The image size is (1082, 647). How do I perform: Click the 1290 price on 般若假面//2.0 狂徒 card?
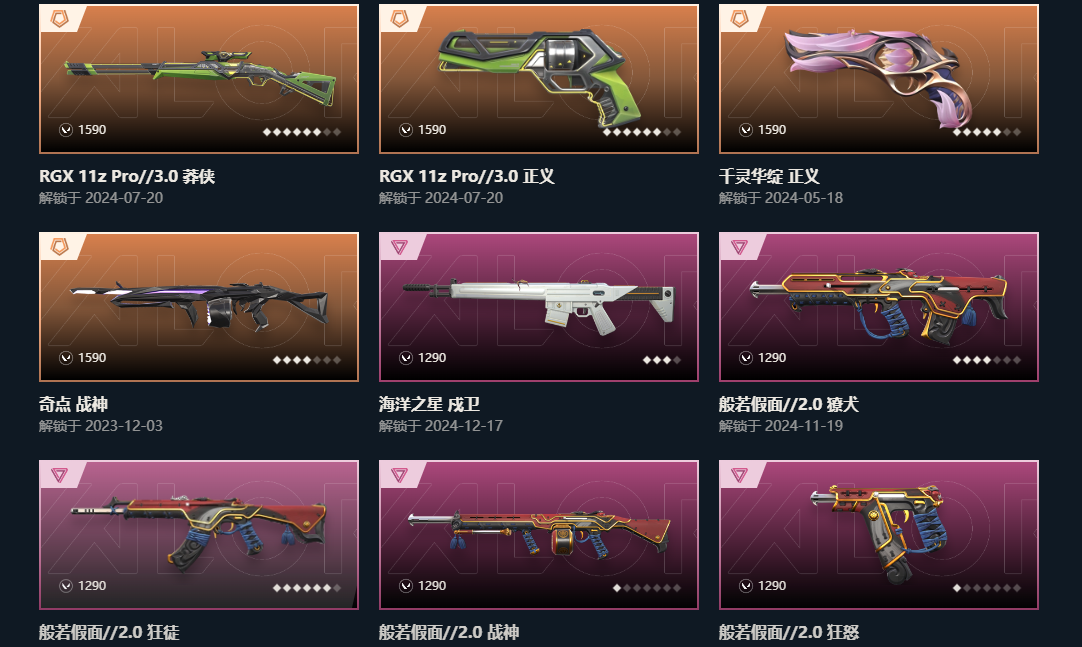tap(92, 586)
